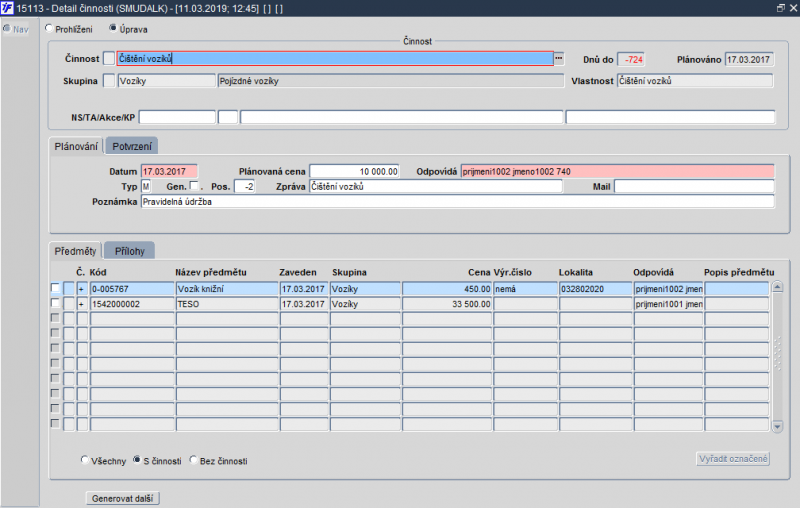The height and width of the screenshot is (508, 800).
Task: Select the code cell 1542000002
Action: [132, 304]
